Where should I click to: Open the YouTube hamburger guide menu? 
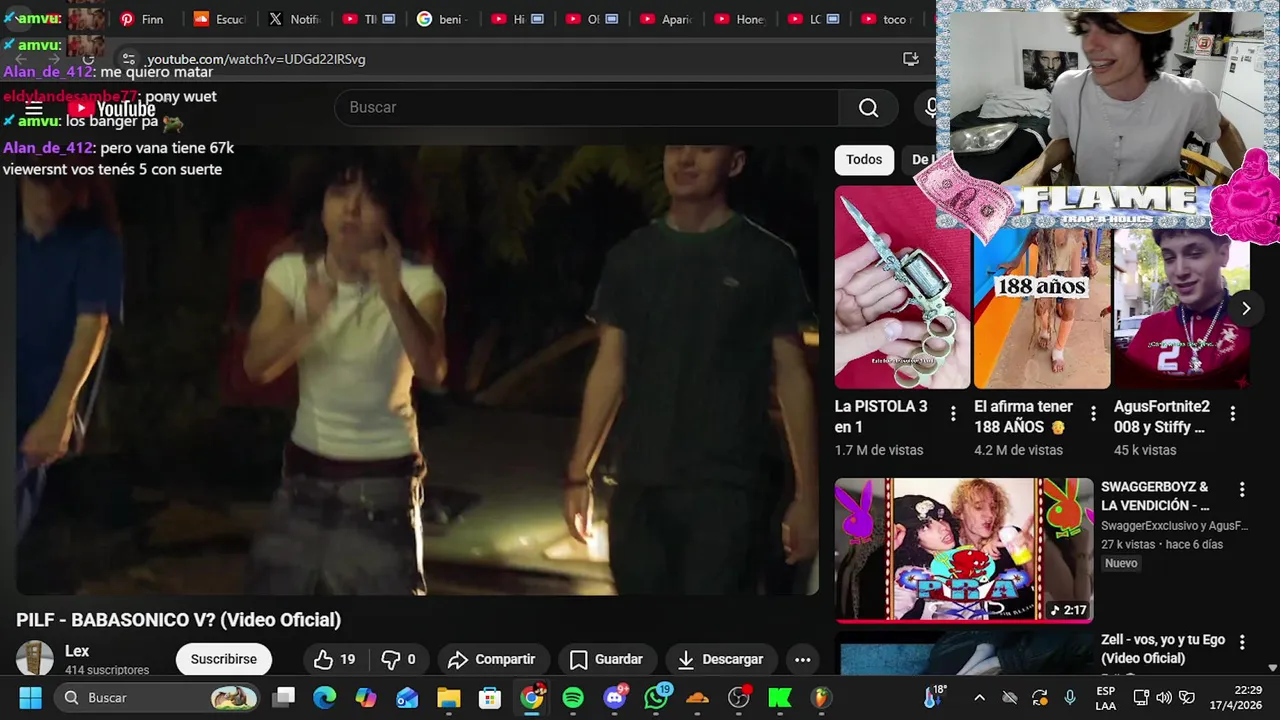34,109
